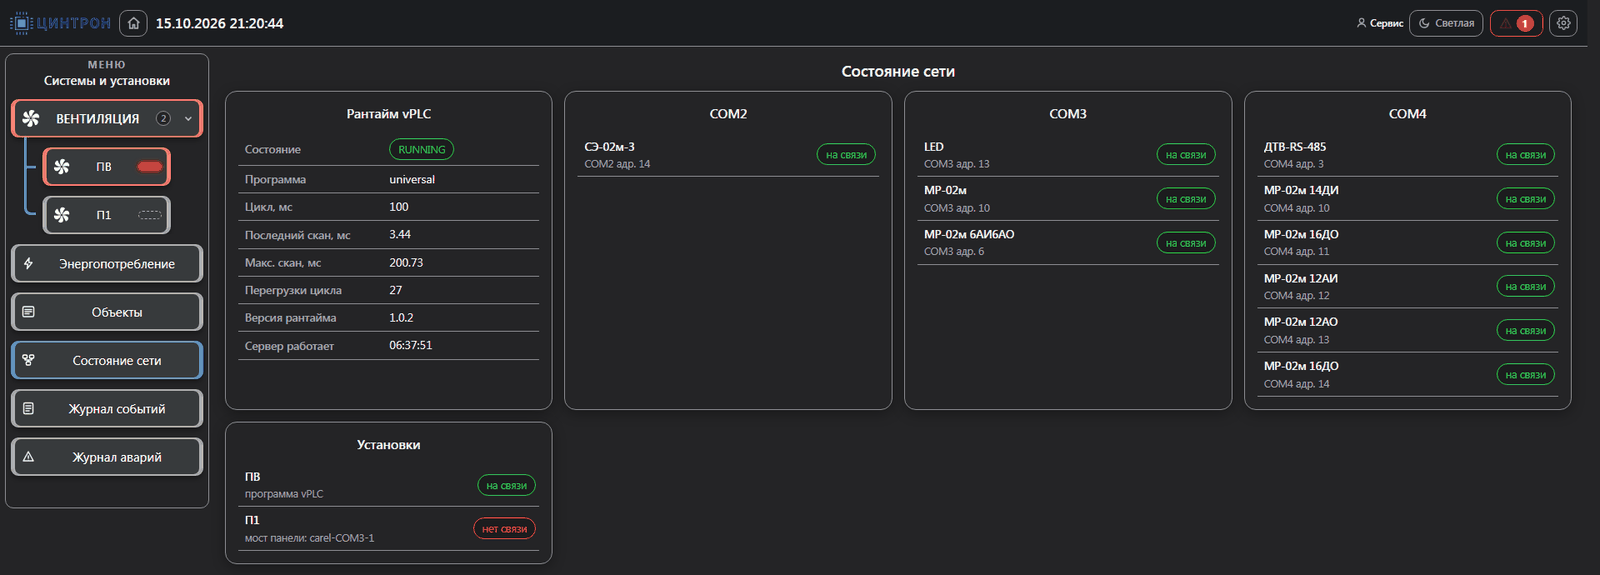The image size is (1600, 575).
Task: Open the Объекты menu
Action: click(107, 312)
